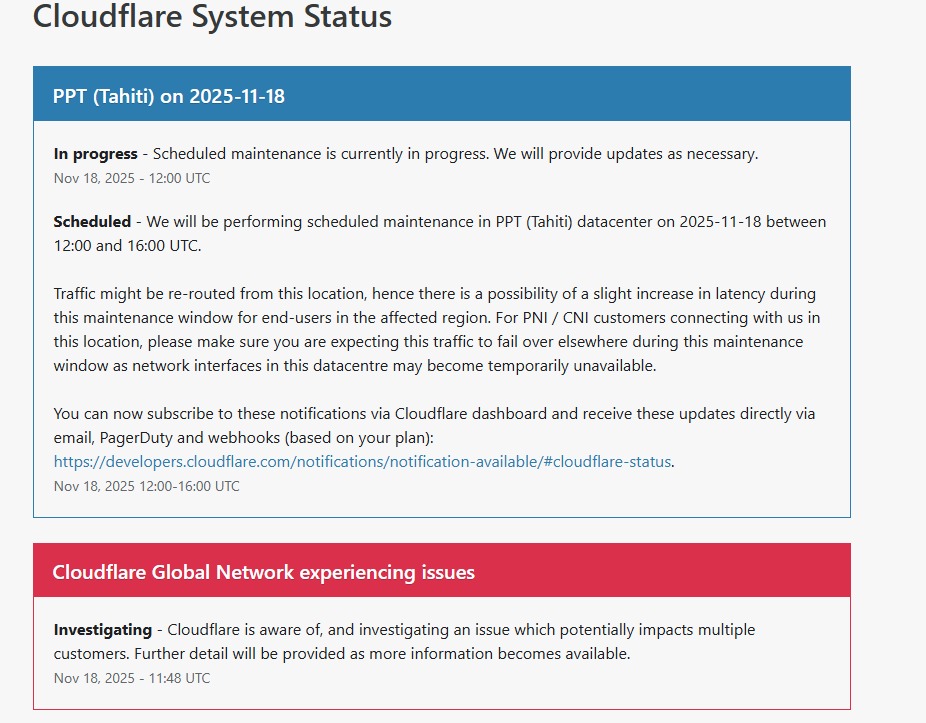Click the scheduled maintenance description paragraph

tap(439, 233)
